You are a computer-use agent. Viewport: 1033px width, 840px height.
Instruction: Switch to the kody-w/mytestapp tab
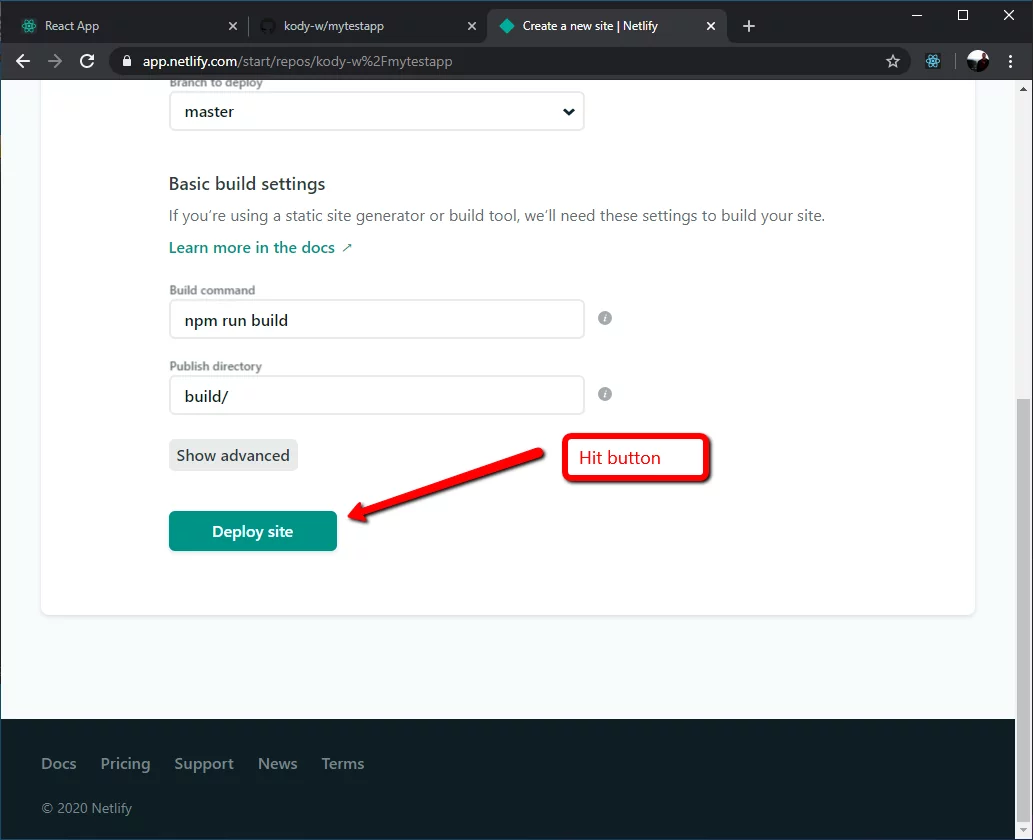click(x=368, y=26)
